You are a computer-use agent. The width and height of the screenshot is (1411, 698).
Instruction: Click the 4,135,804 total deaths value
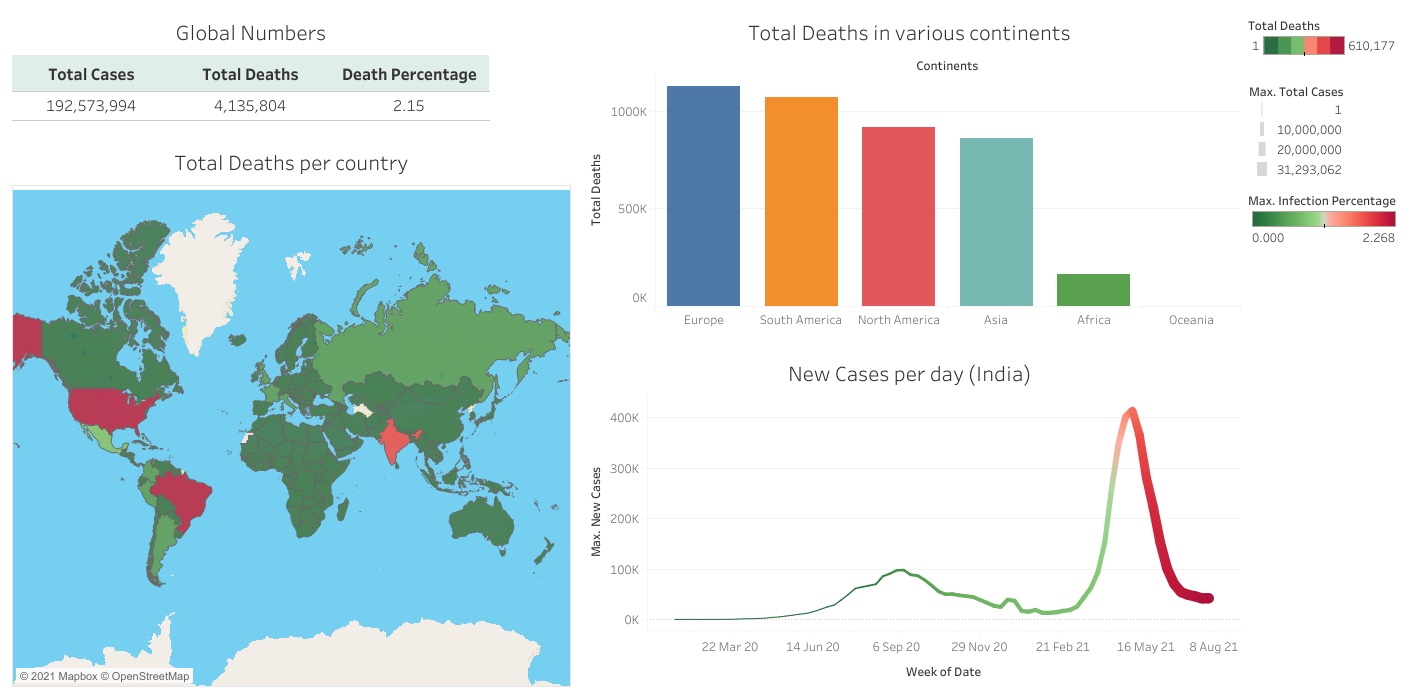250,105
